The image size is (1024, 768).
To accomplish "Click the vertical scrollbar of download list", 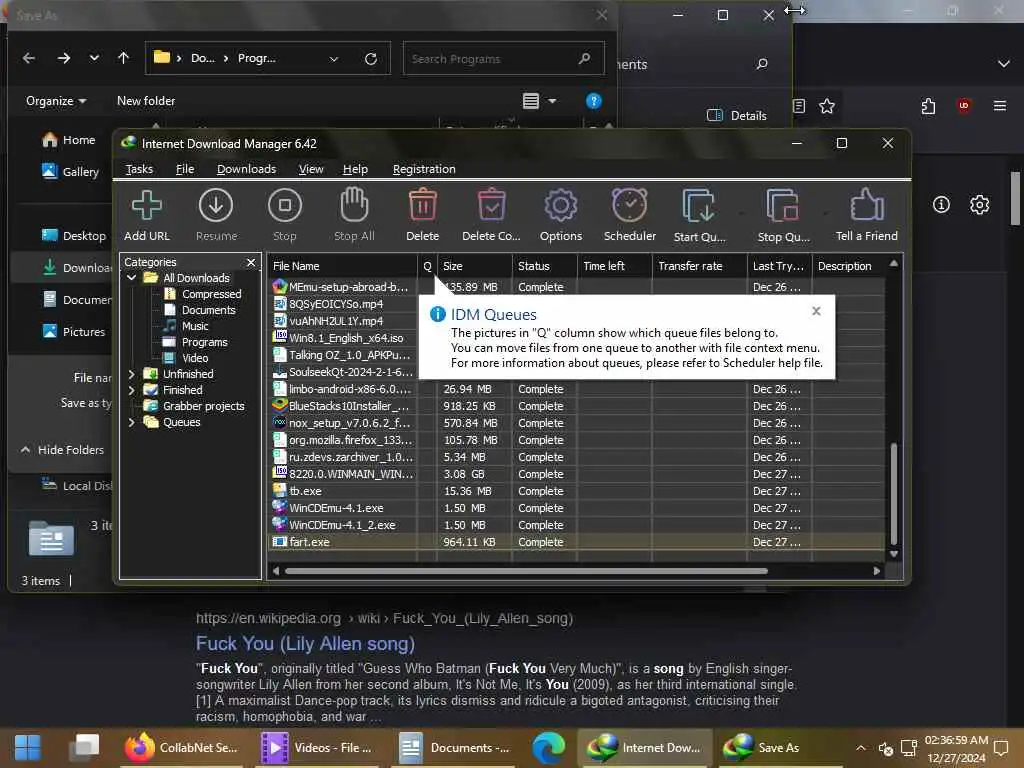I will point(893,494).
